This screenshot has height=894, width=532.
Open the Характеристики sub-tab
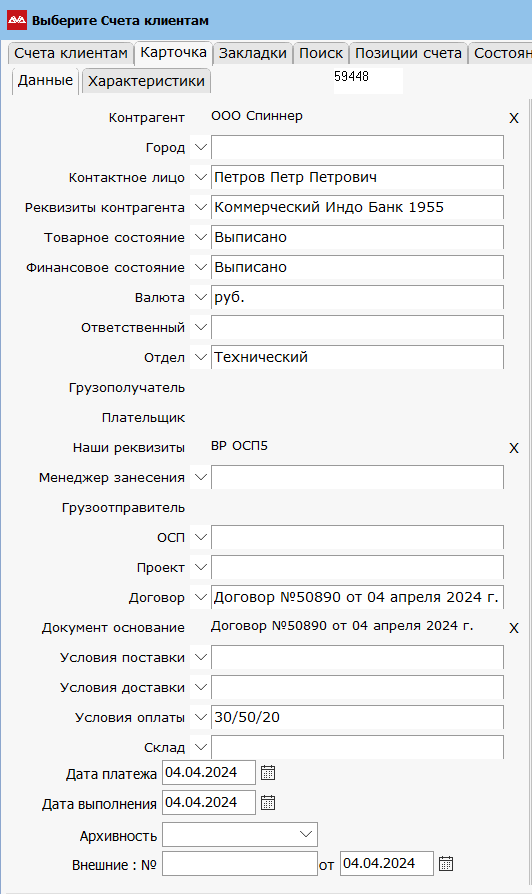pyautogui.click(x=147, y=81)
